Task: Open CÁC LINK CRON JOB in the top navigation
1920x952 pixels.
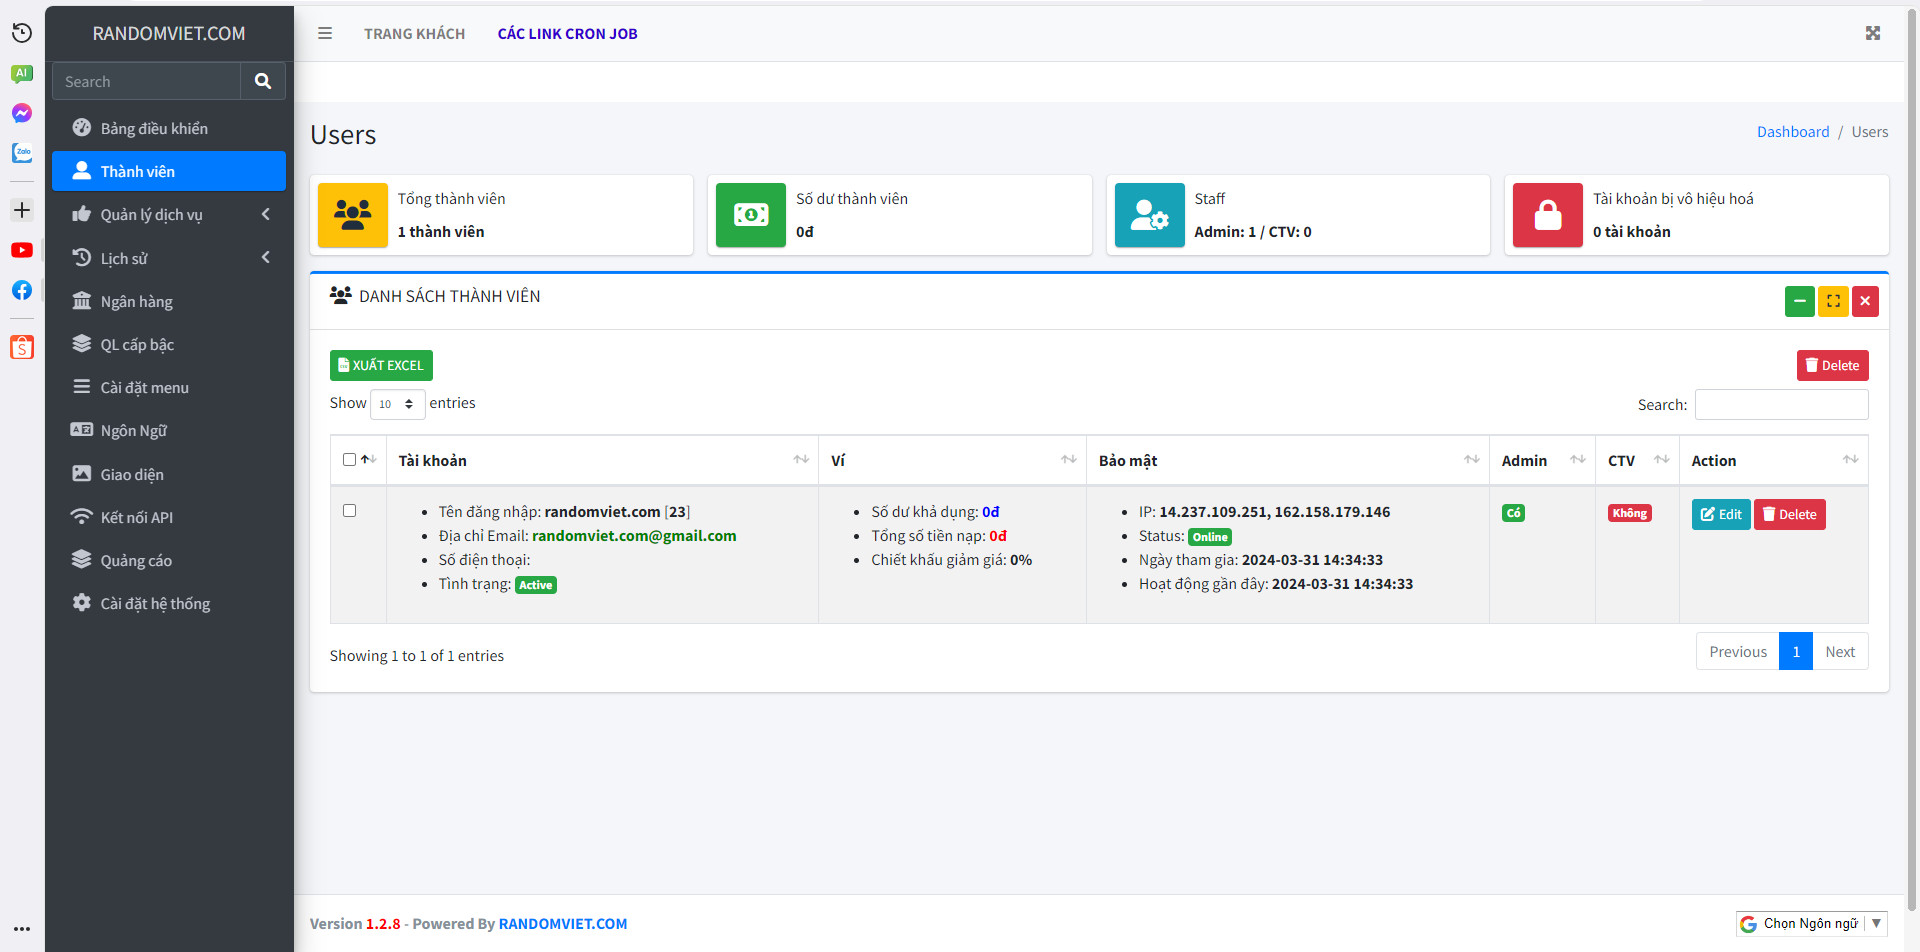Action: click(567, 33)
